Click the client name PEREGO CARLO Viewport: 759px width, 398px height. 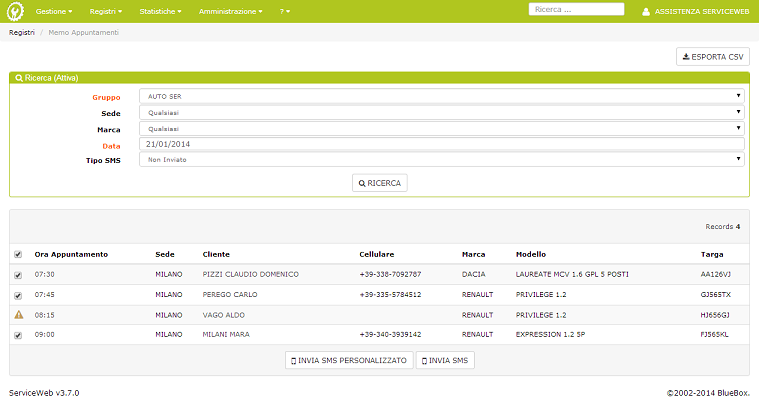tap(230, 294)
